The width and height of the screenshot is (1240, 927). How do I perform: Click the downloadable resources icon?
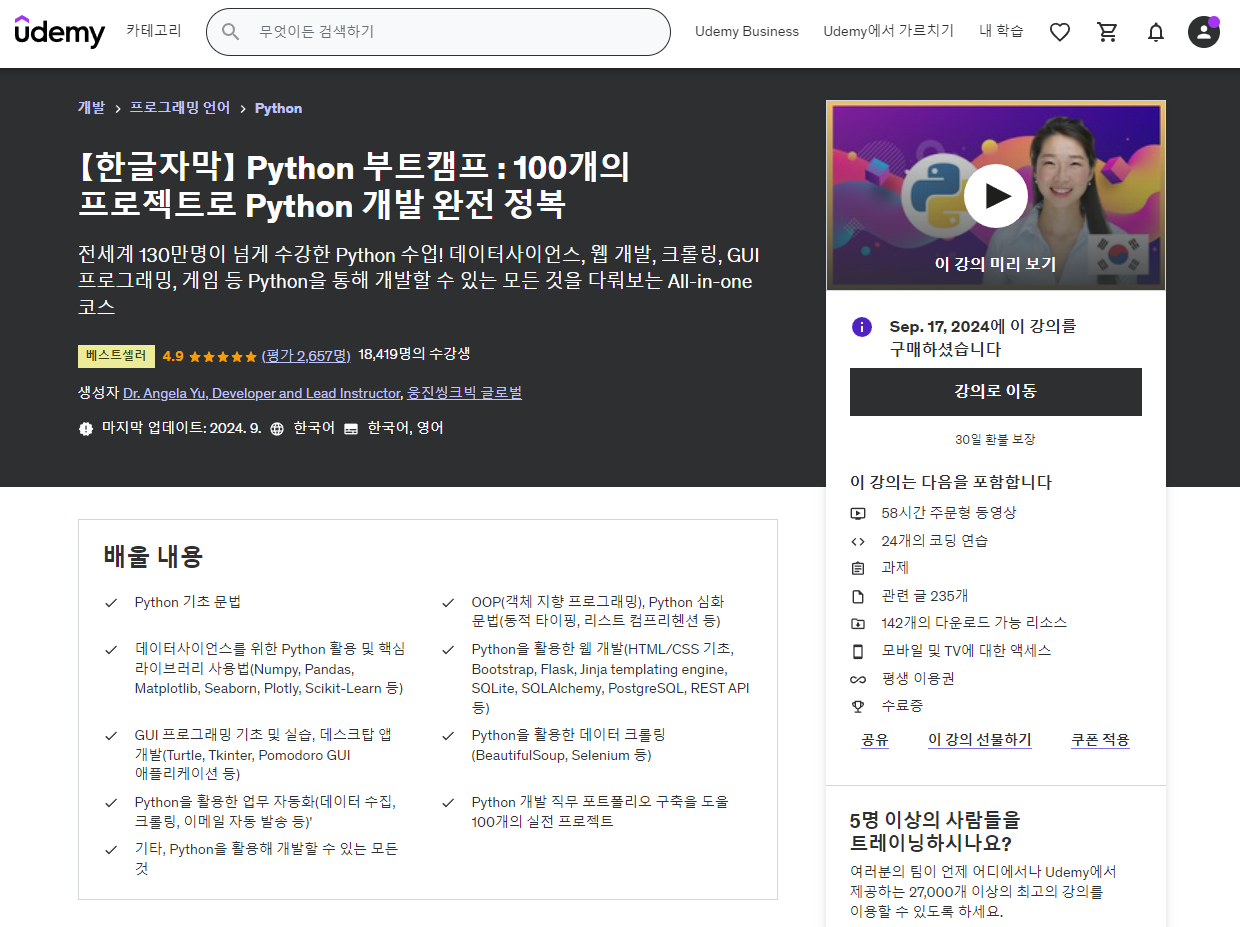(858, 623)
